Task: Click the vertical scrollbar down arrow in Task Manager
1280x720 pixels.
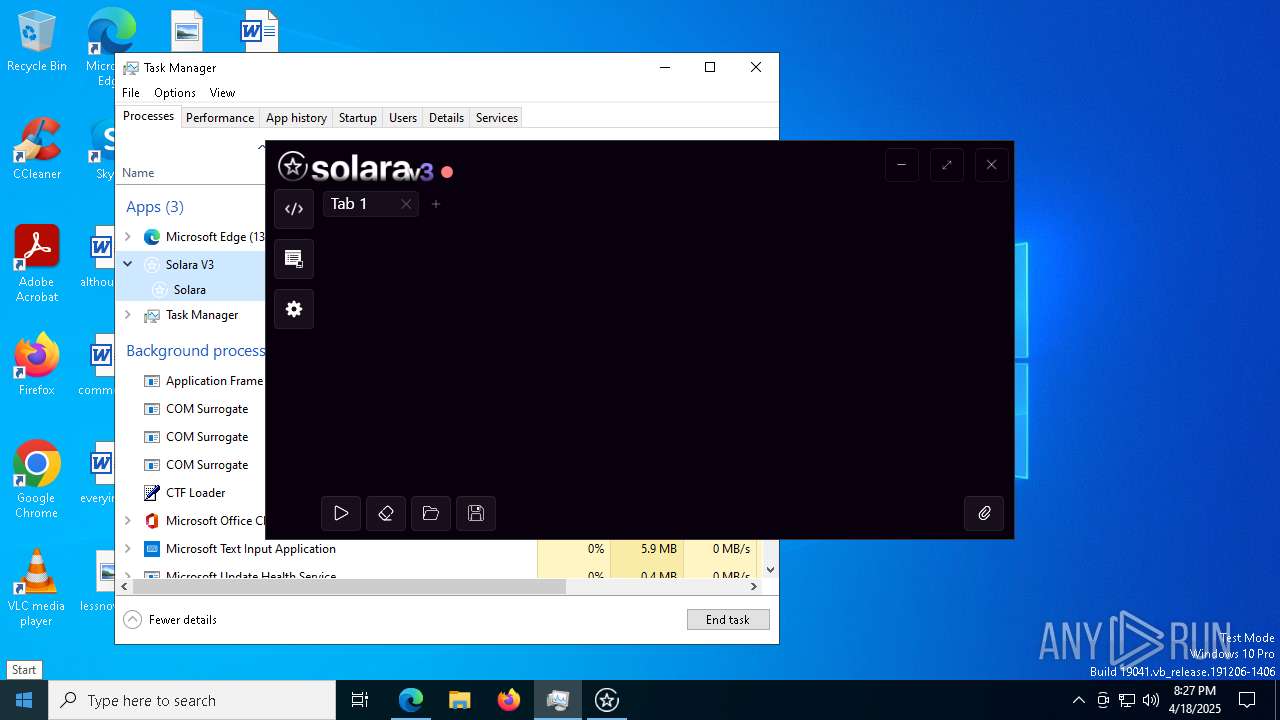Action: pos(770,569)
